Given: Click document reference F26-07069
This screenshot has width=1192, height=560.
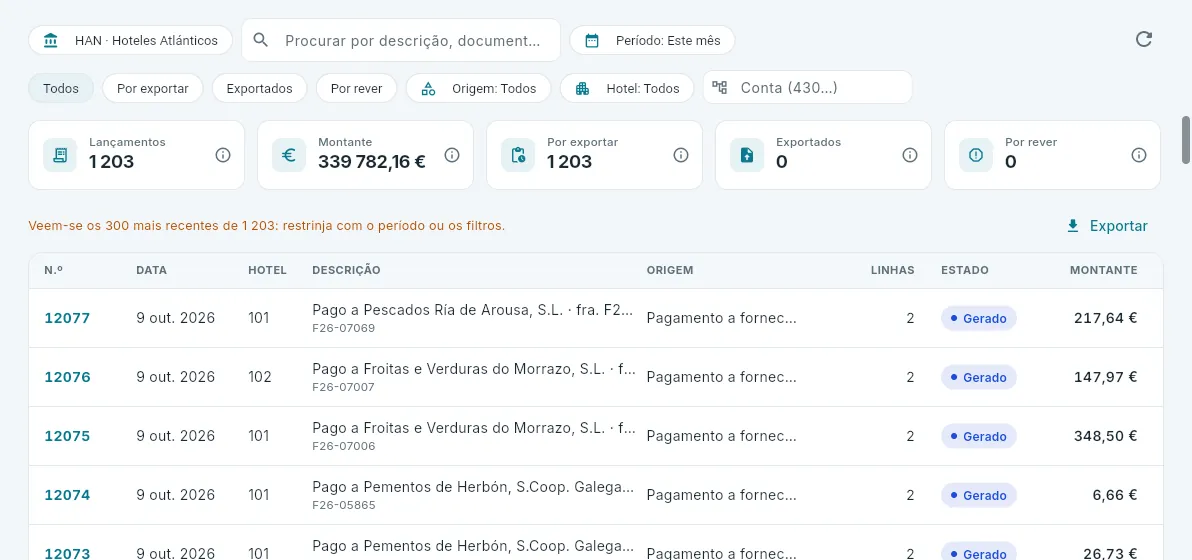Looking at the screenshot, I should (344, 328).
